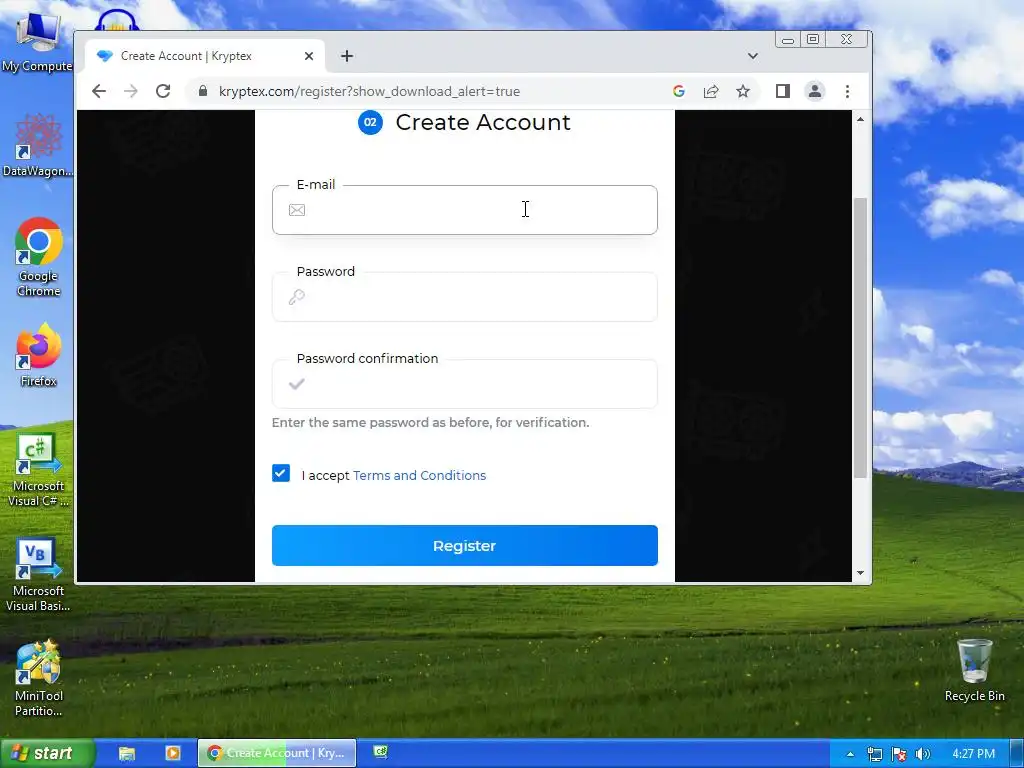
Task: Click the padlock site info icon
Action: coord(203,91)
